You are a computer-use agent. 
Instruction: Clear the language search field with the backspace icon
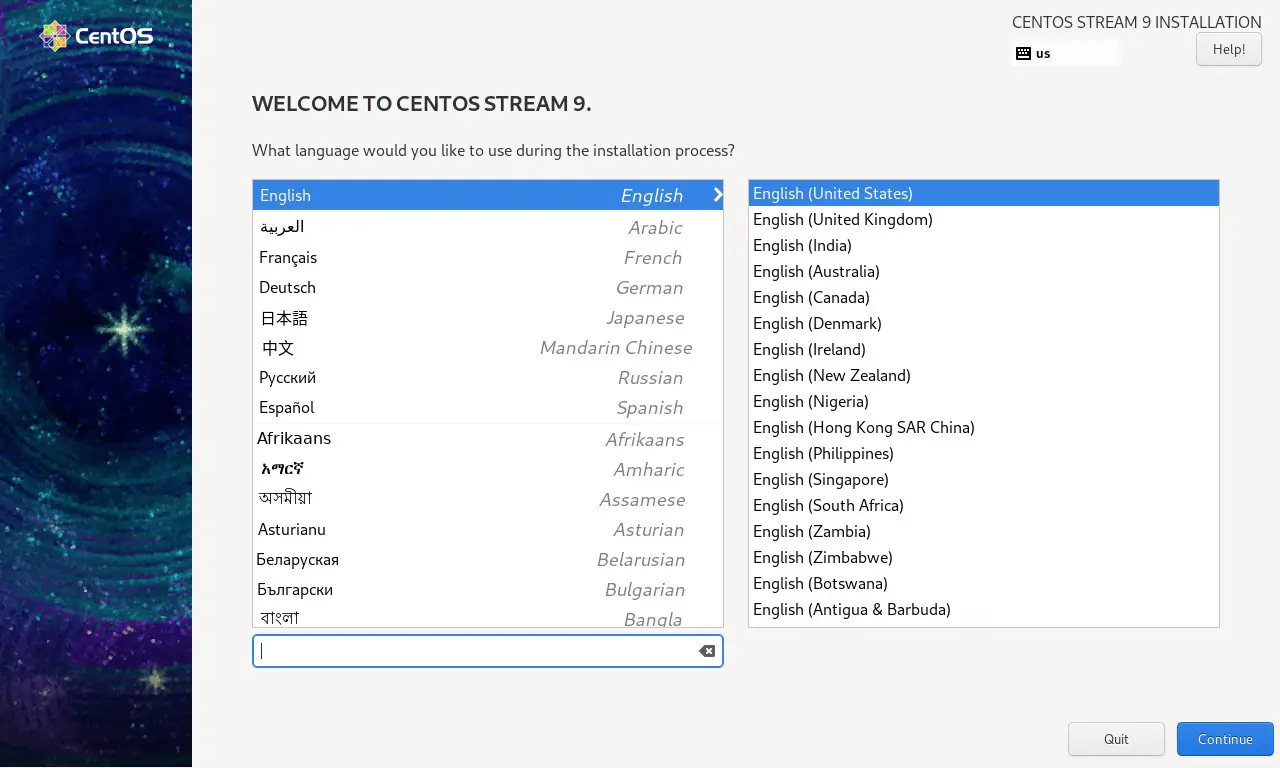(707, 651)
